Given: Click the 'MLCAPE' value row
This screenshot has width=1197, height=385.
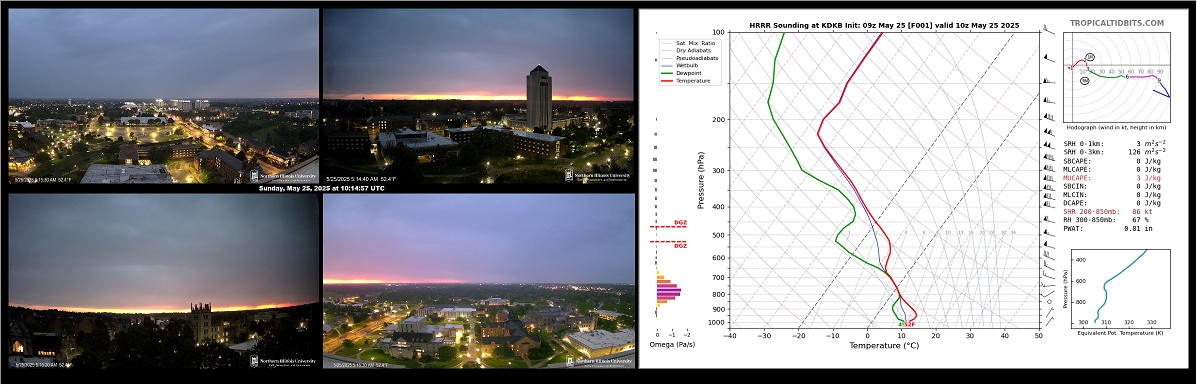Looking at the screenshot, I should pos(1112,170).
